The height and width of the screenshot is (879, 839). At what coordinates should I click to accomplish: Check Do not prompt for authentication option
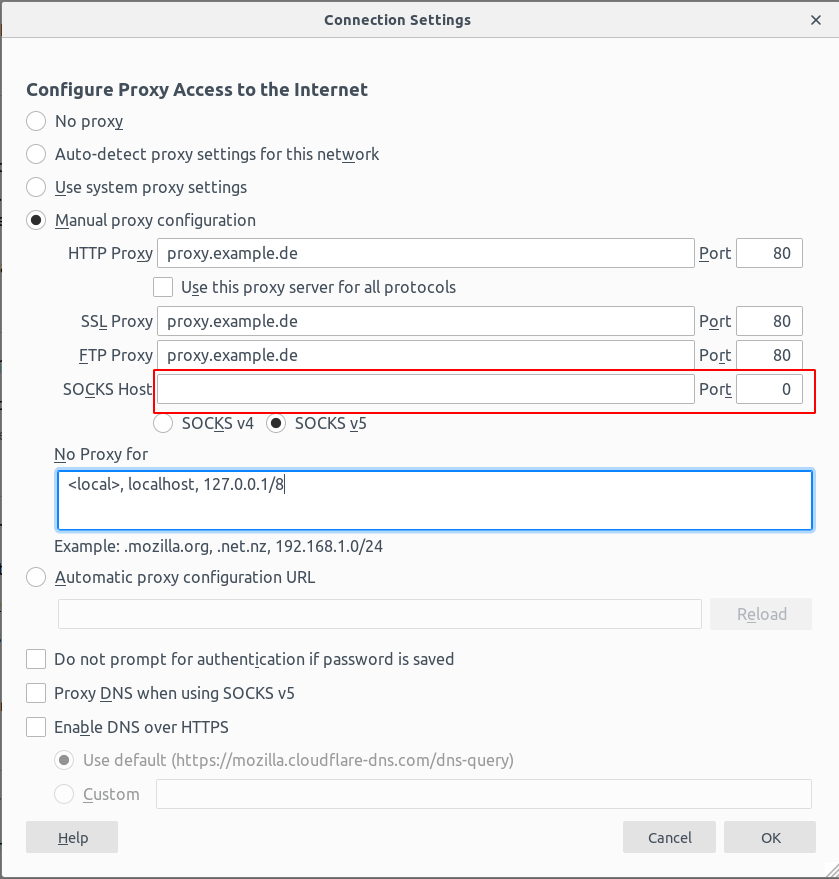coord(36,659)
